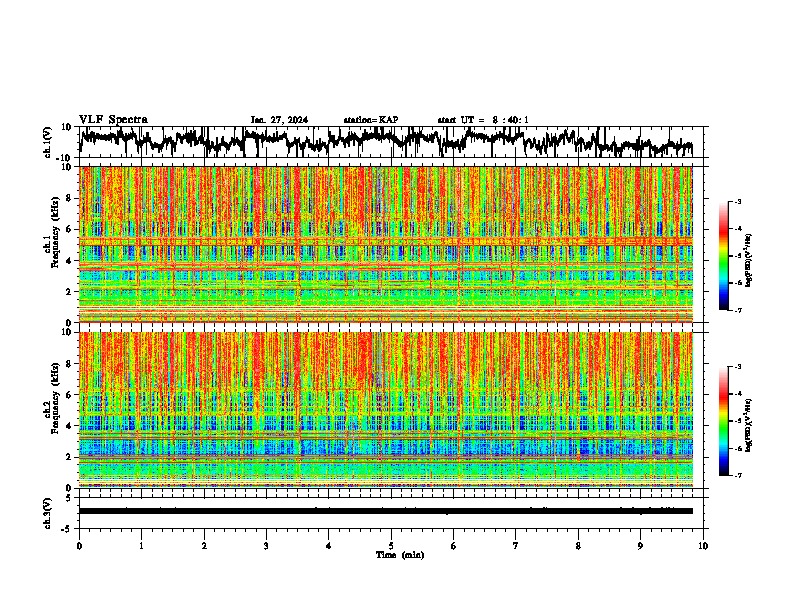
Task: Click the 'ch.3(V)' axis label
Action: [x=48, y=513]
